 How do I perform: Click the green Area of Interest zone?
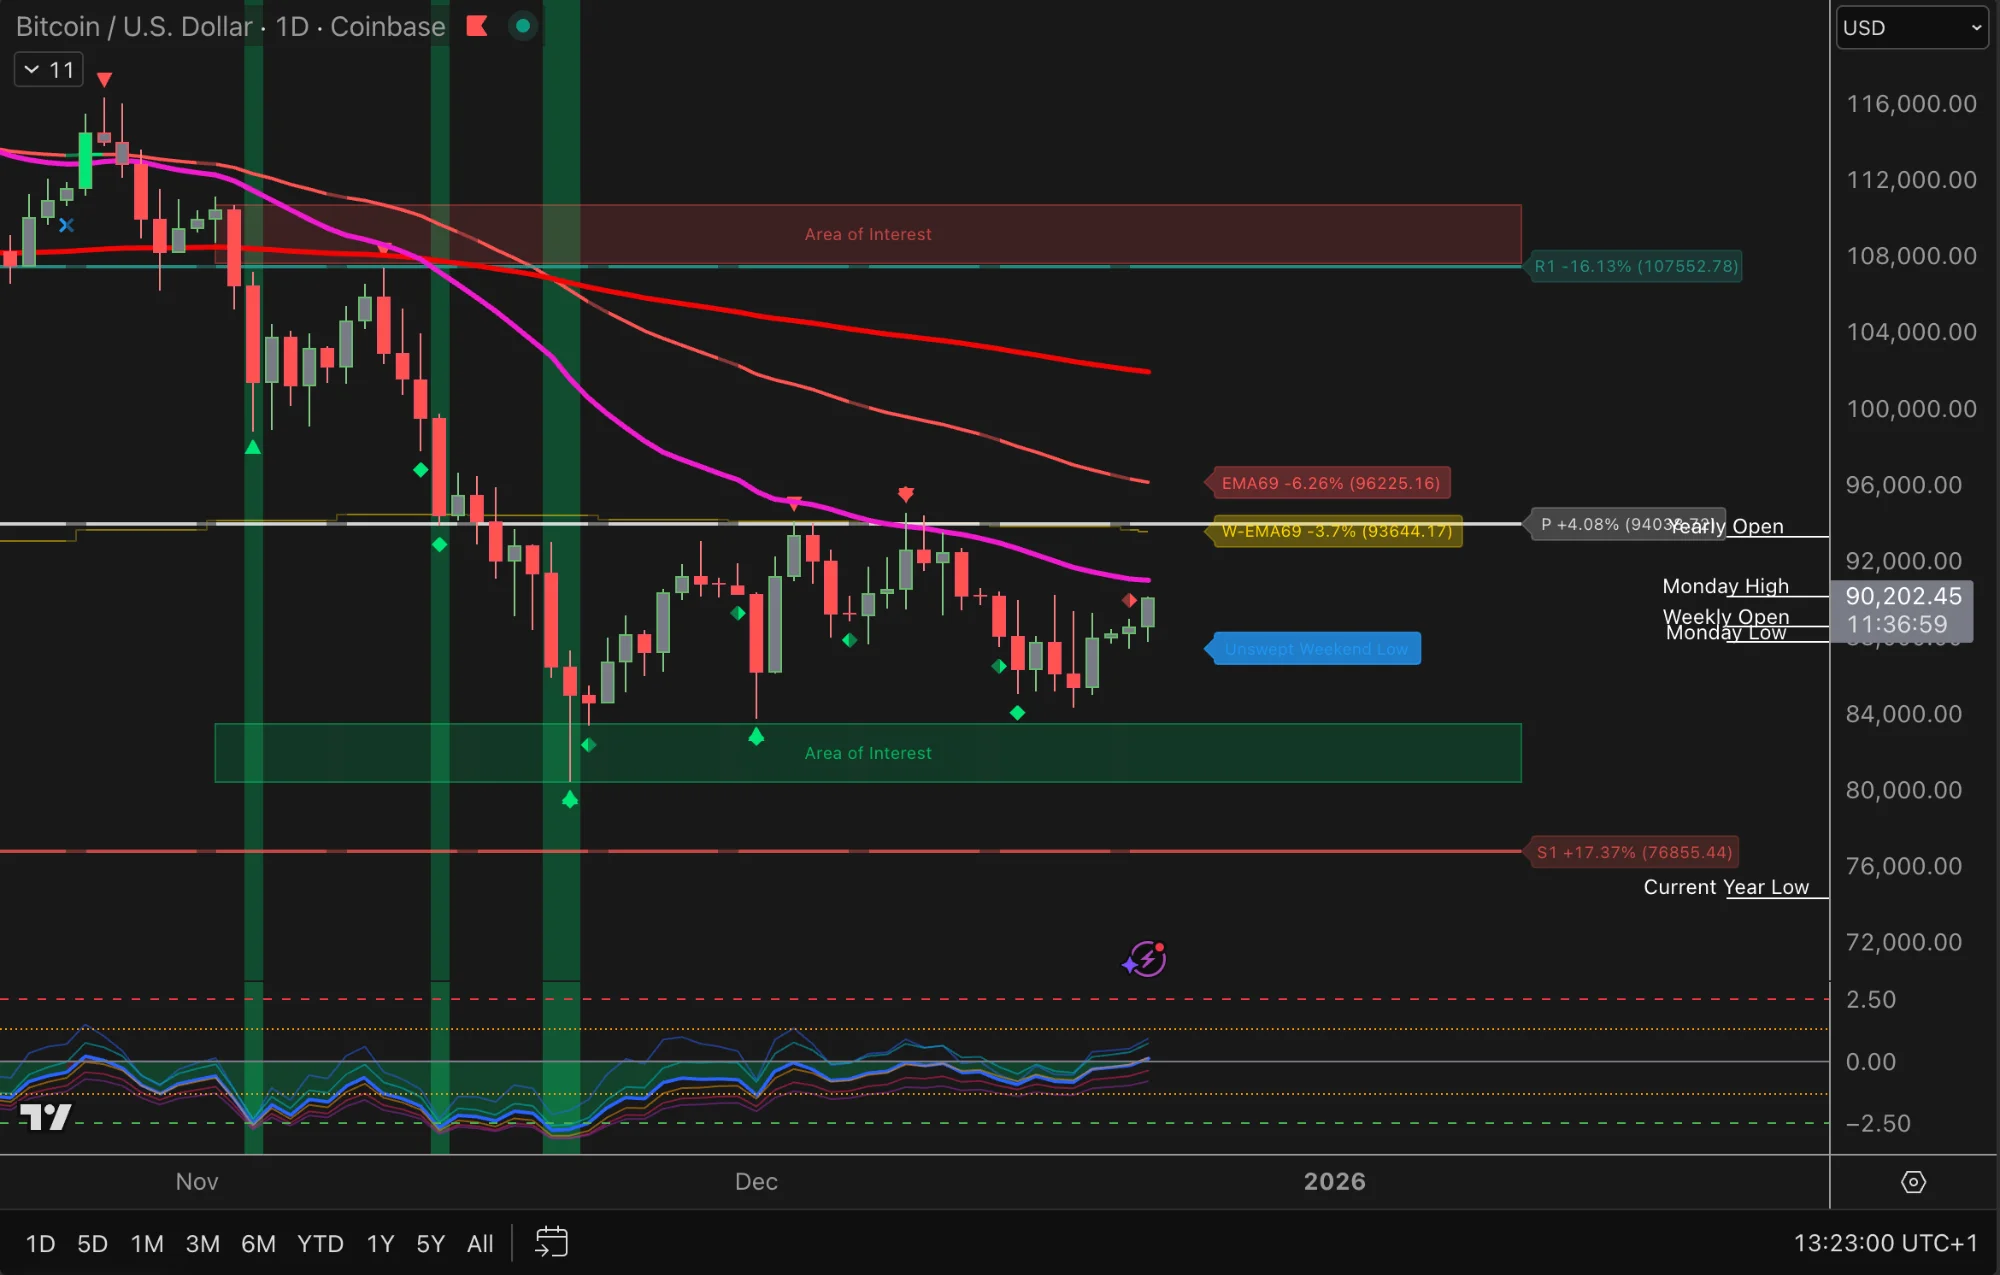[x=868, y=753]
